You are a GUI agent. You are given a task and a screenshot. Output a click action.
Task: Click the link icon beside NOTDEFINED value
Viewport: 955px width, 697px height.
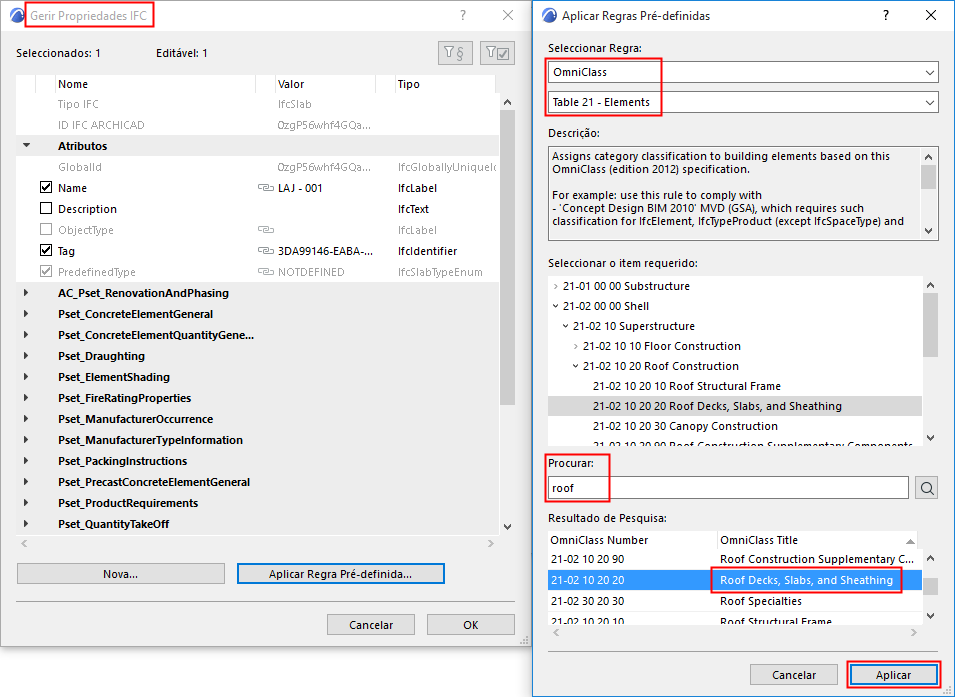pos(266,272)
